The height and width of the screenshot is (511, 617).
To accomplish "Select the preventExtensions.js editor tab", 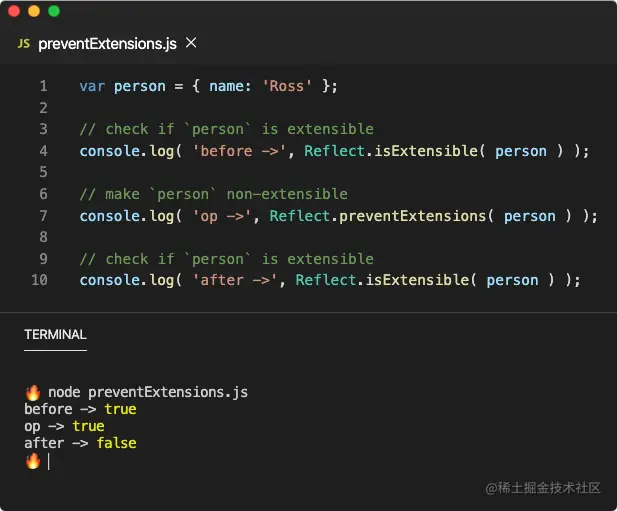I will pyautogui.click(x=107, y=43).
